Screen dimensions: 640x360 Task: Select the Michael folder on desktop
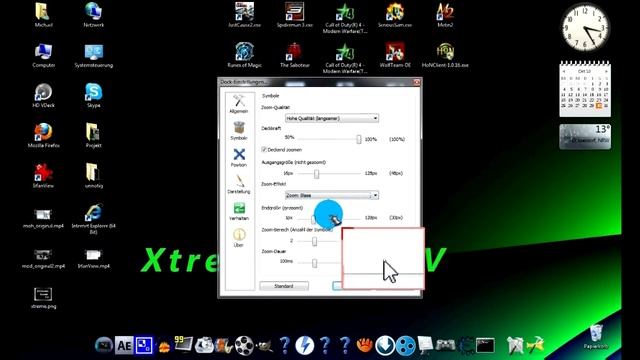(x=43, y=15)
